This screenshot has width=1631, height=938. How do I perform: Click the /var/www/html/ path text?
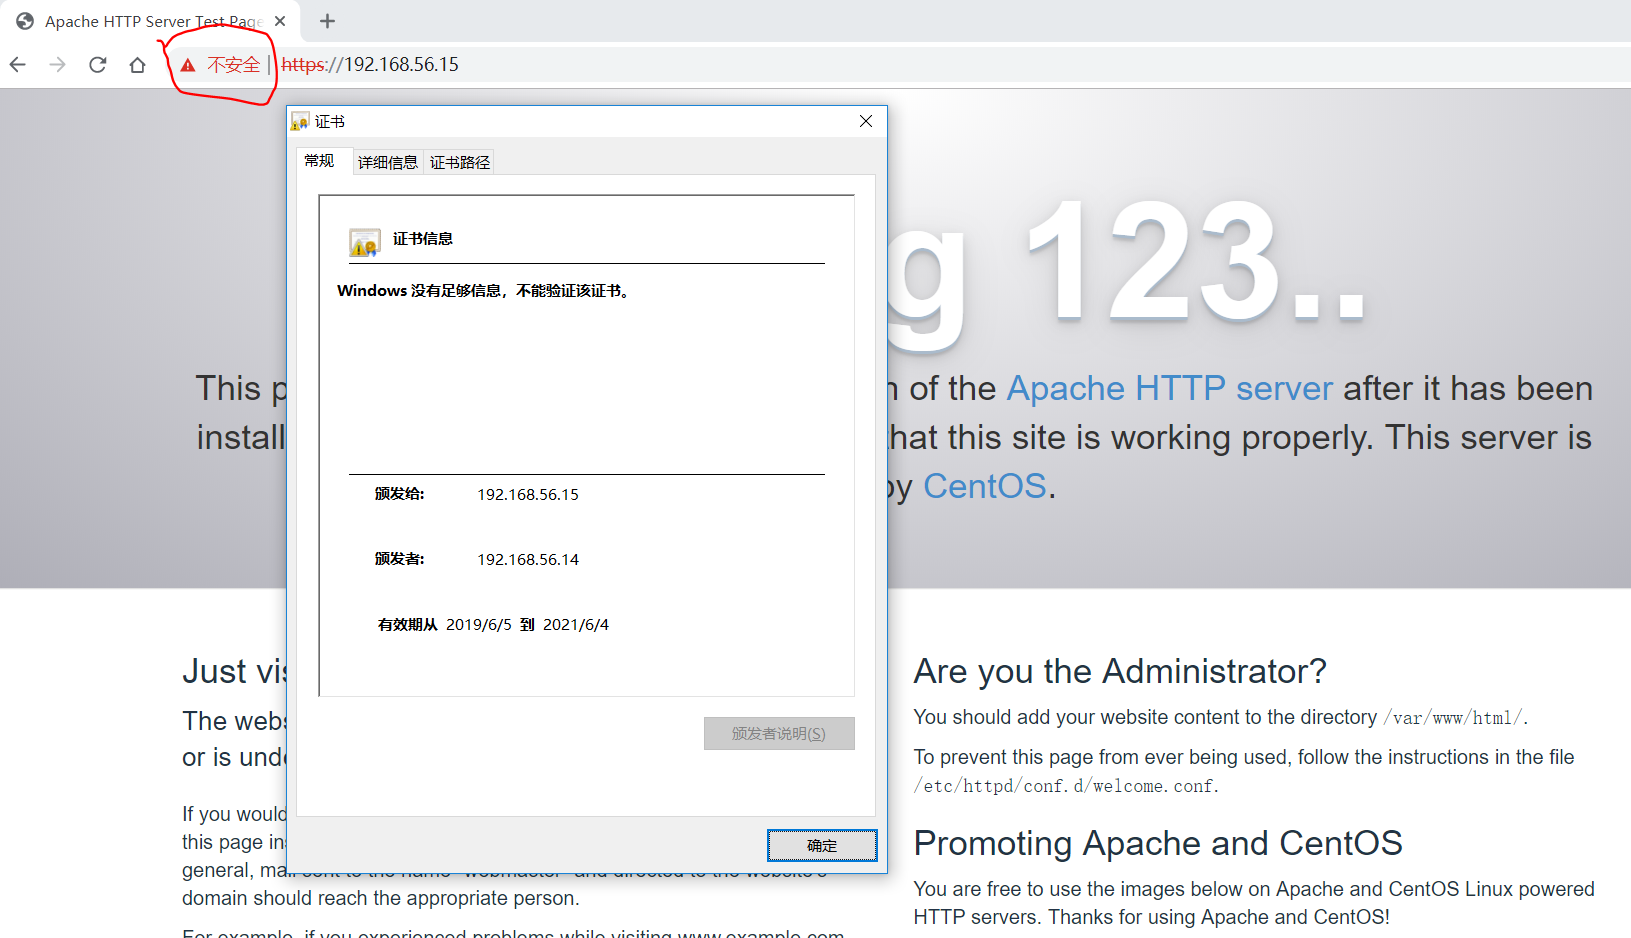1453,717
